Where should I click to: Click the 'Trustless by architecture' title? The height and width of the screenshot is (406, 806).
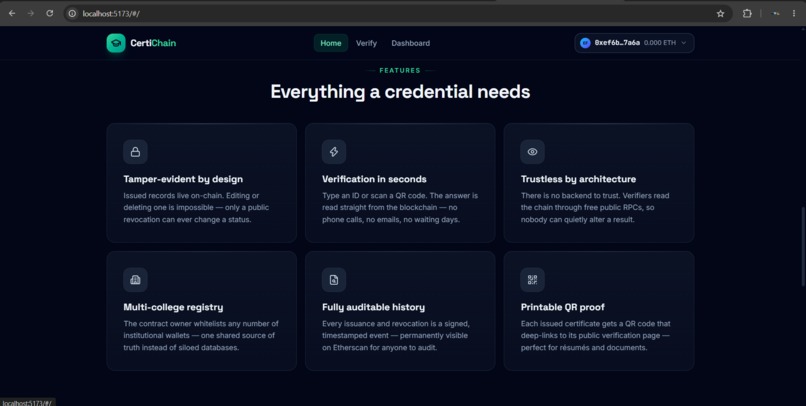click(x=578, y=179)
